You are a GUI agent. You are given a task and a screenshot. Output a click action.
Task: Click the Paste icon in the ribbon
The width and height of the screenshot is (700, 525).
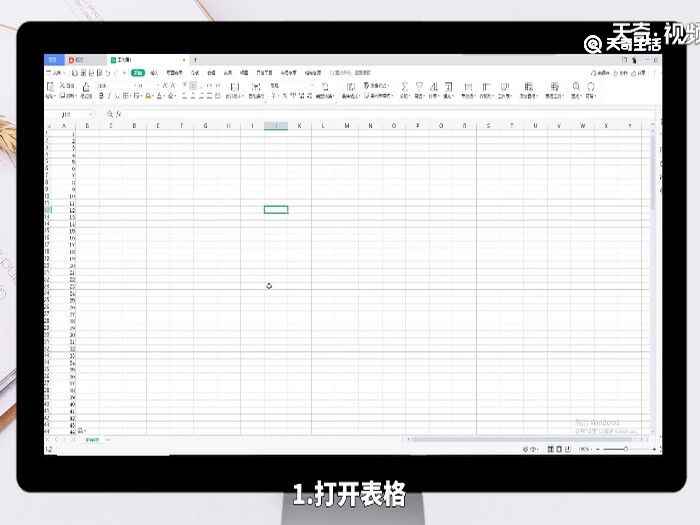pyautogui.click(x=51, y=87)
